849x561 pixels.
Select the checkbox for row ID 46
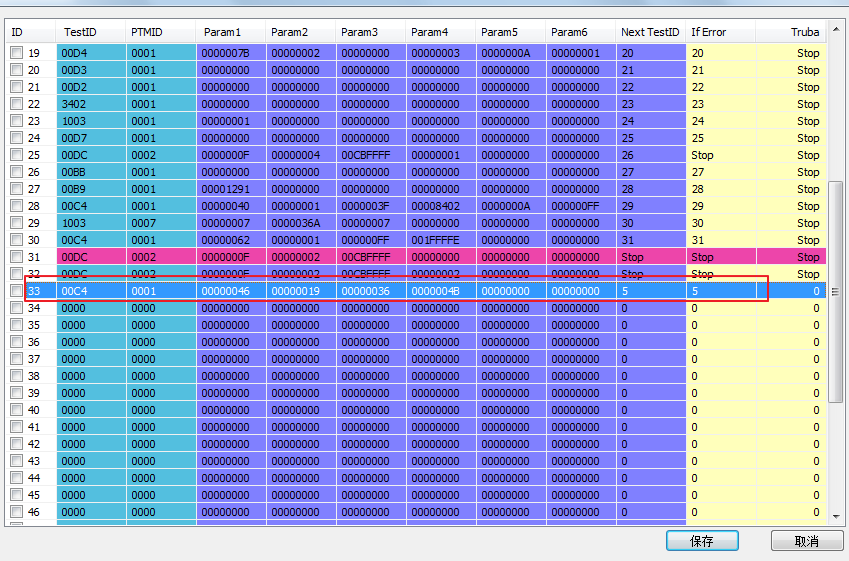17,512
